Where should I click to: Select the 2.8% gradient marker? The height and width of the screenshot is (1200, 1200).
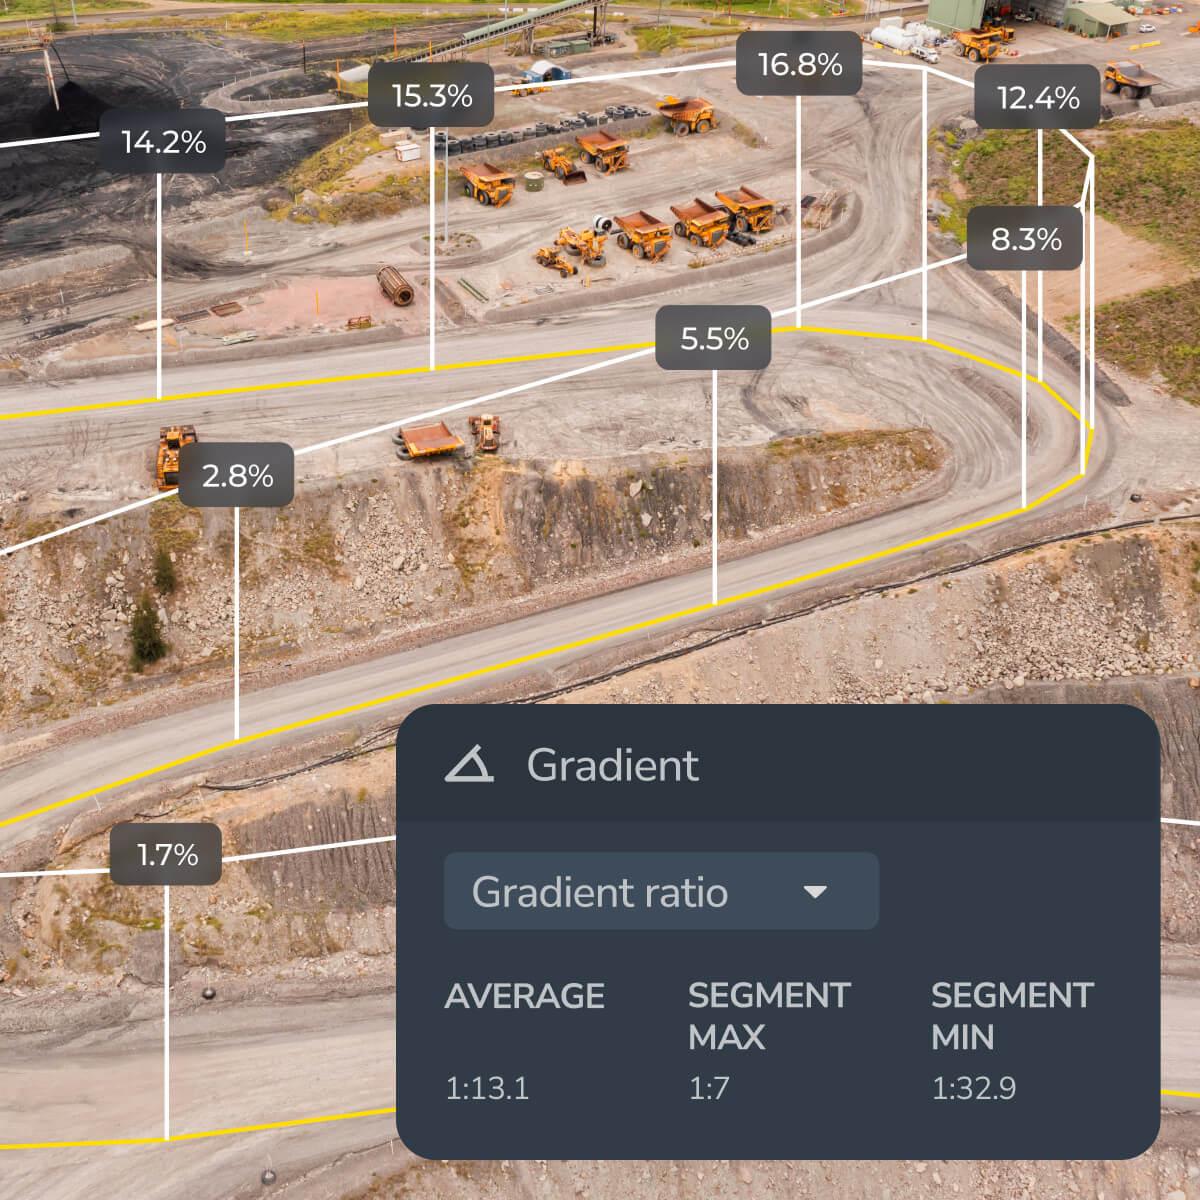(238, 474)
